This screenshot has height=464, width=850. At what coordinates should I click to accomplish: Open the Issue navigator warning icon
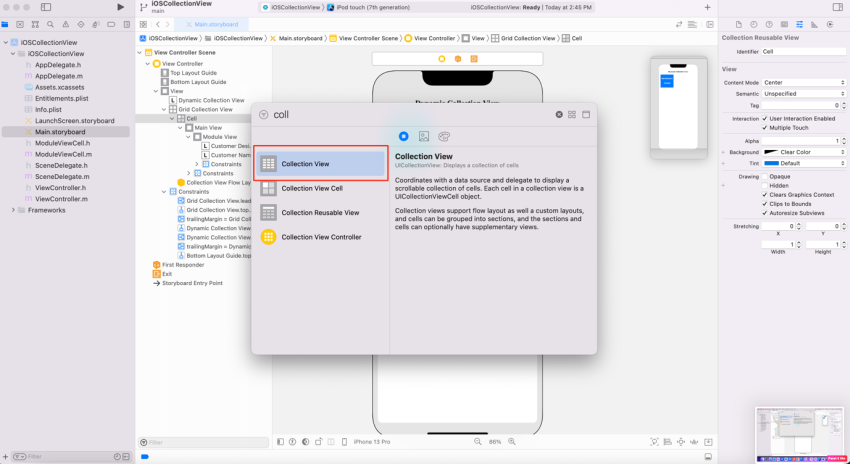pos(66,24)
